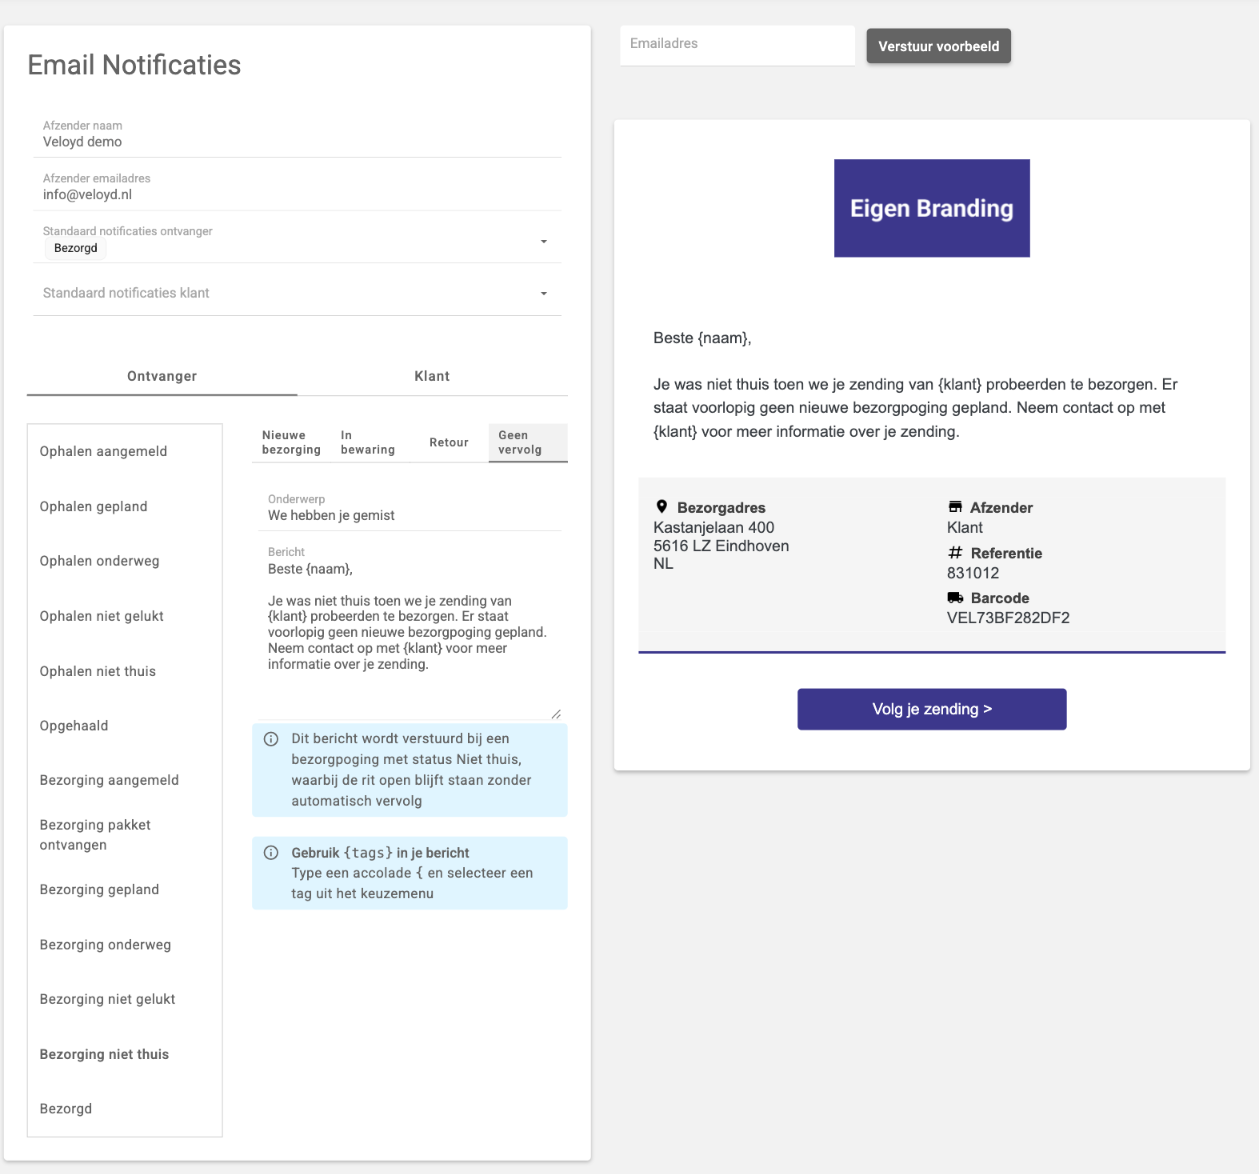Image resolution: width=1259 pixels, height=1174 pixels.
Task: Select Bezorging niet gelukt in the list
Action: 125,999
